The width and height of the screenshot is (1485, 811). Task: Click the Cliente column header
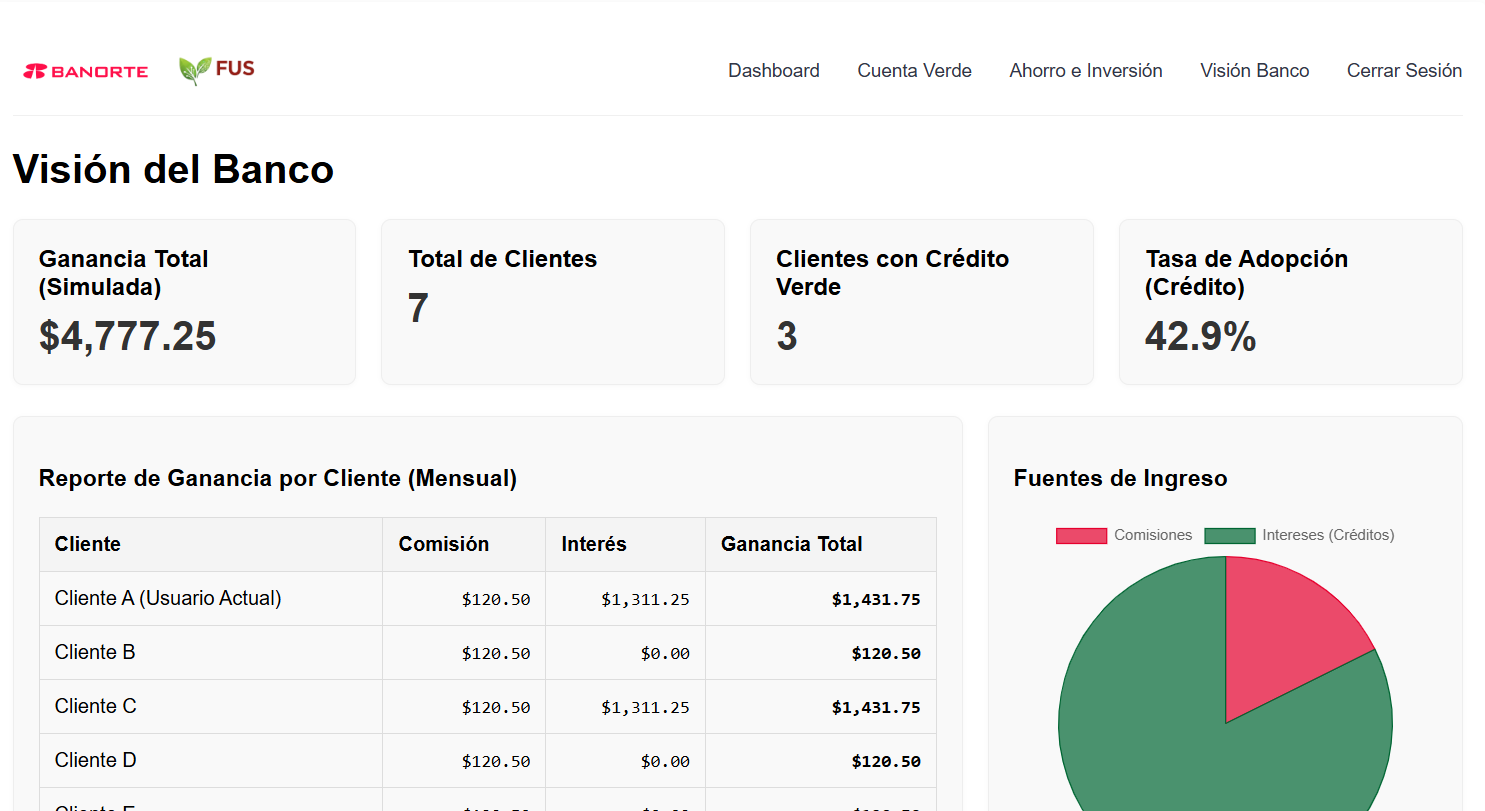[211, 544]
